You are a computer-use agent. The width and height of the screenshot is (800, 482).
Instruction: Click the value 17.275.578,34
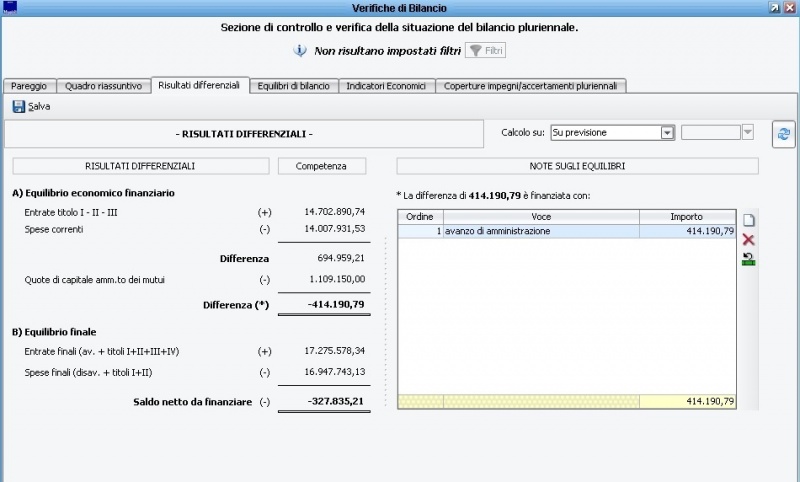point(335,351)
